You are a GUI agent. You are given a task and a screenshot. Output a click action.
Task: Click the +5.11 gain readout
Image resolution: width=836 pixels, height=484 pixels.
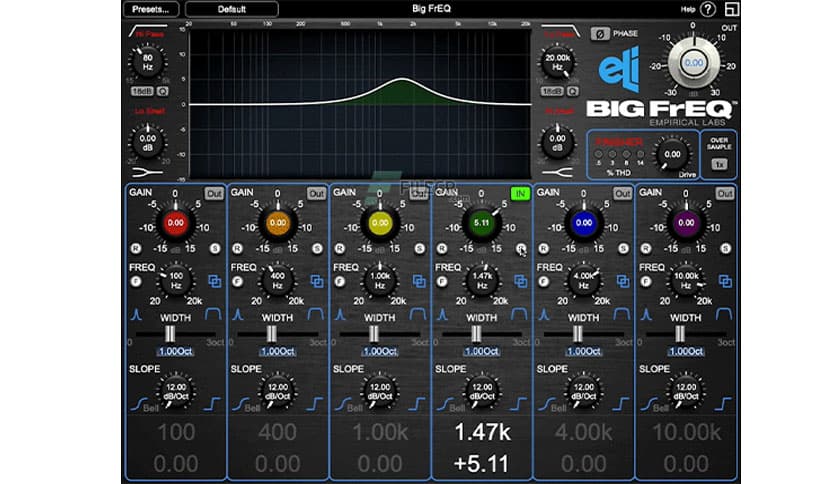[x=481, y=464]
